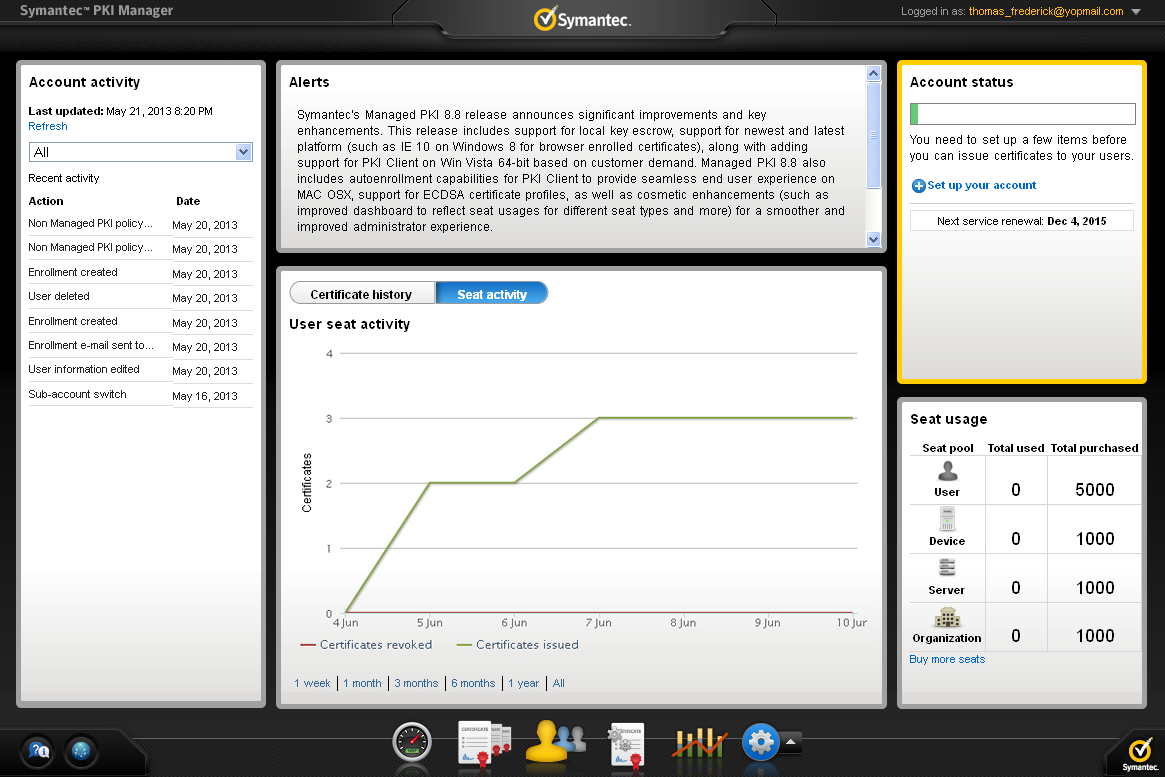Click the Alerts panel scroll down arrow

(x=874, y=239)
